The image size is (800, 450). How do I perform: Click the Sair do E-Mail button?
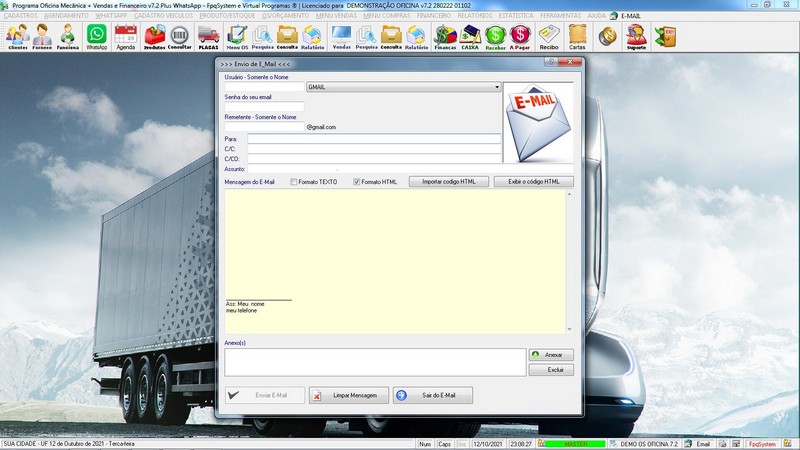(x=433, y=395)
